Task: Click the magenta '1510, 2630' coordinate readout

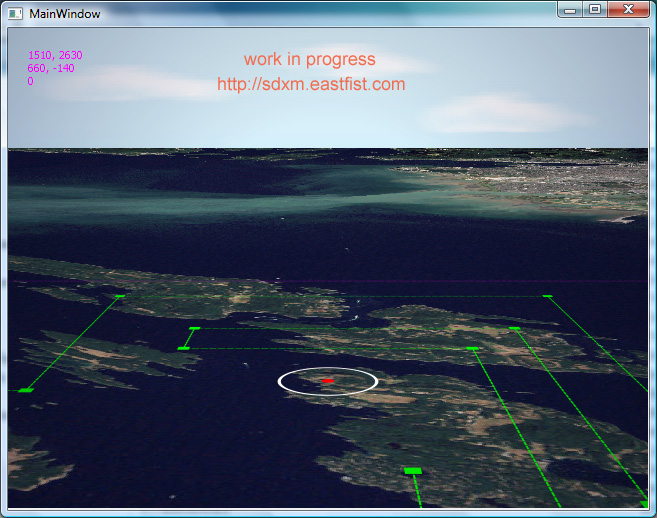Action: point(55,56)
